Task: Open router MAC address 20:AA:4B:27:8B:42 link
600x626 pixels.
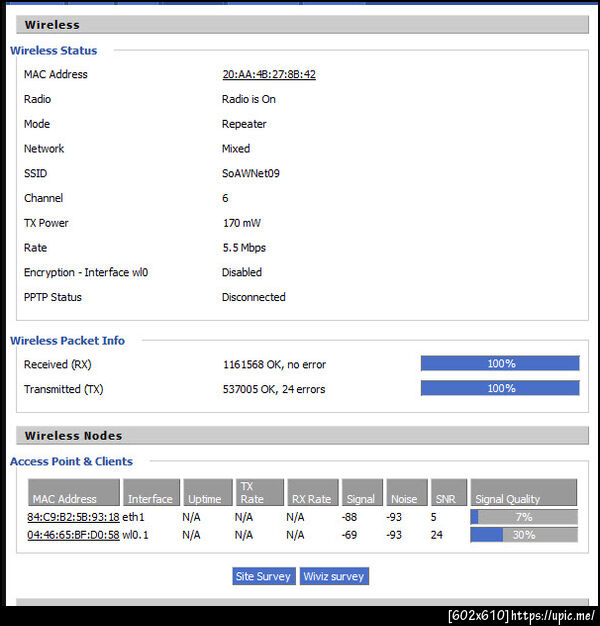Action: click(269, 74)
